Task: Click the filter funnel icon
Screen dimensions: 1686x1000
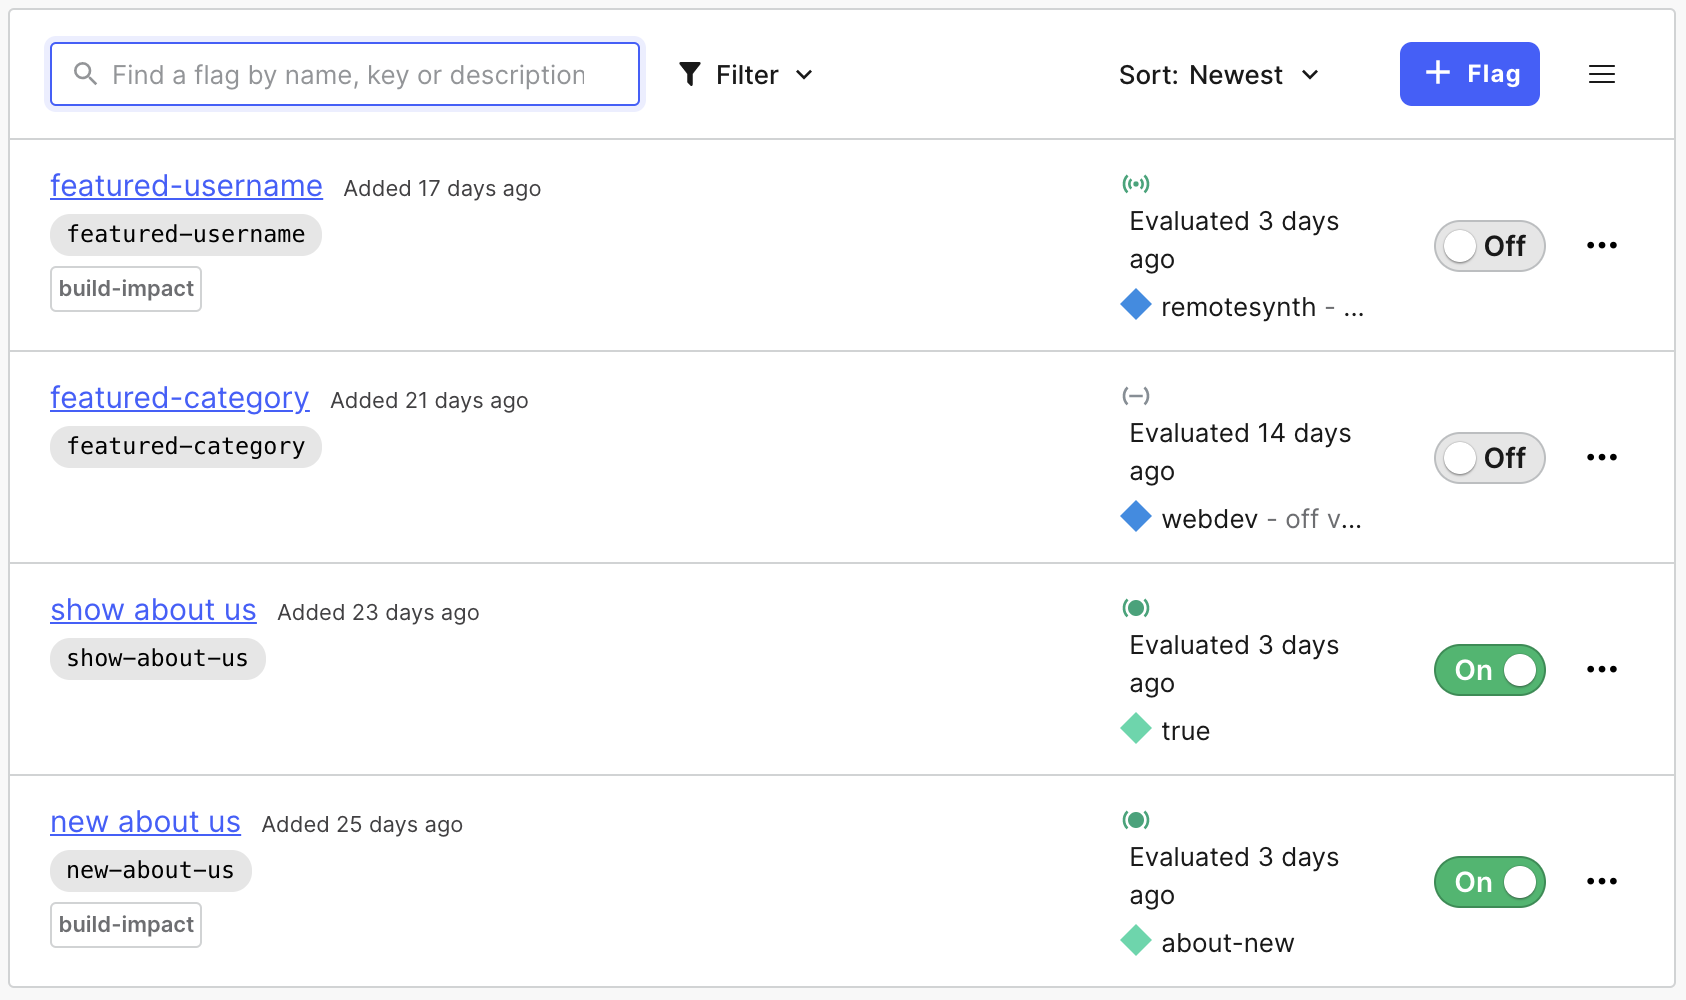Action: [x=691, y=73]
